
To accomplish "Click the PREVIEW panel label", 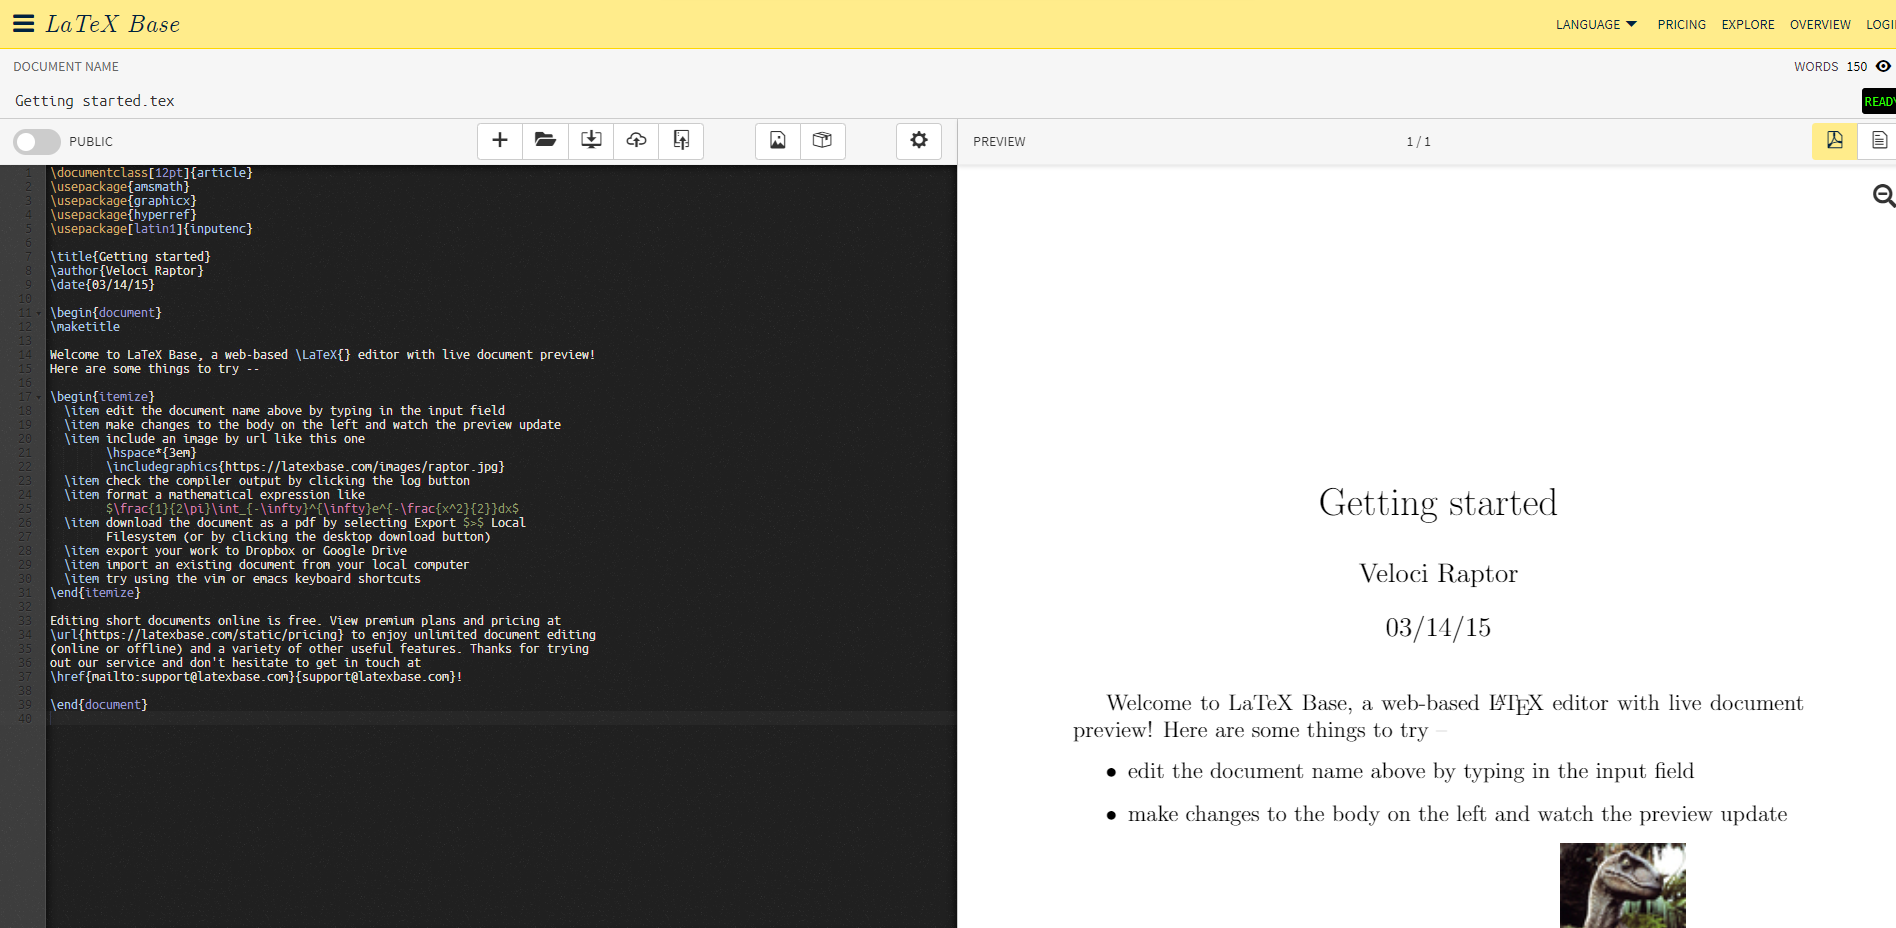I will (x=999, y=142).
